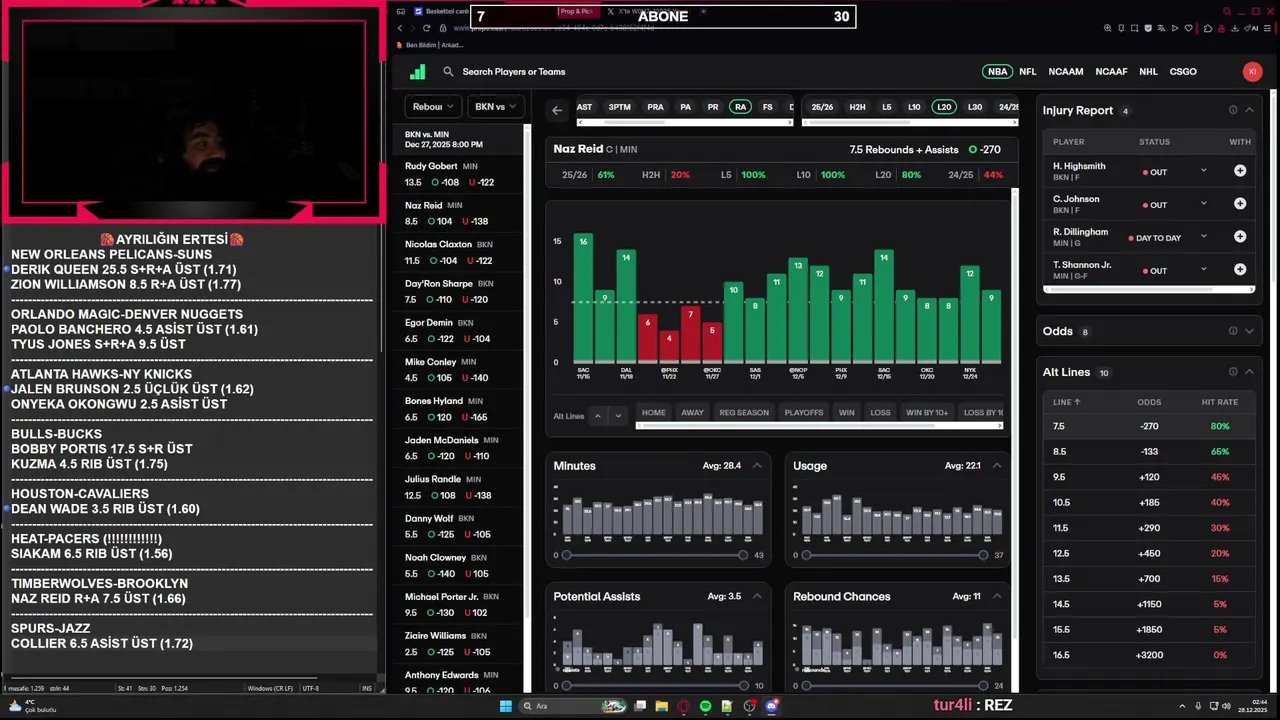Click Injury Report info icon
This screenshot has width=1280, height=720.
click(x=1233, y=110)
